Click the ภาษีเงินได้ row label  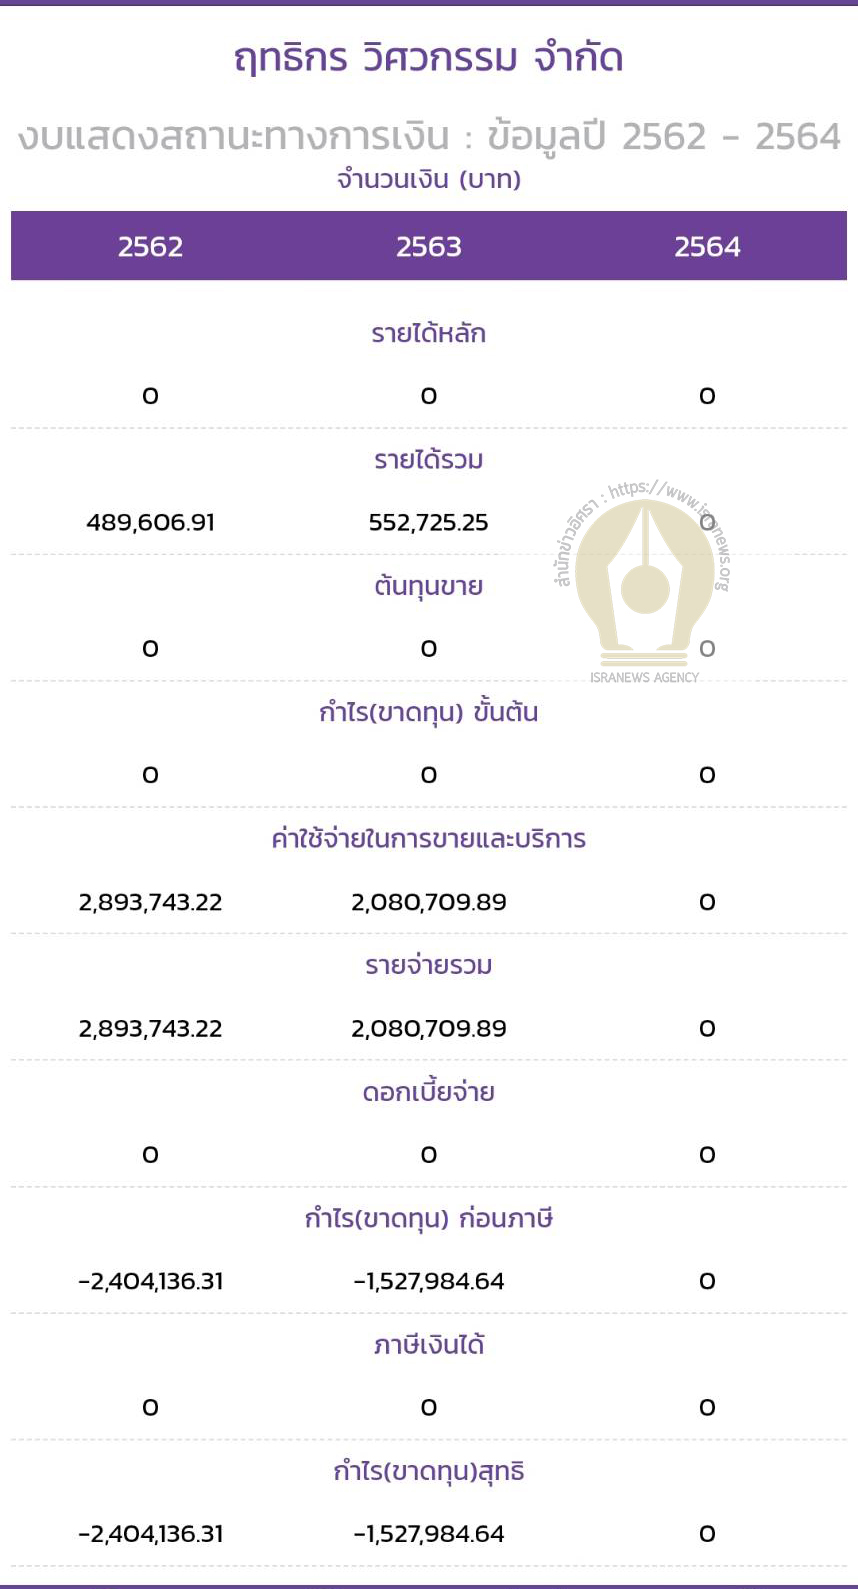pyautogui.click(x=428, y=1344)
